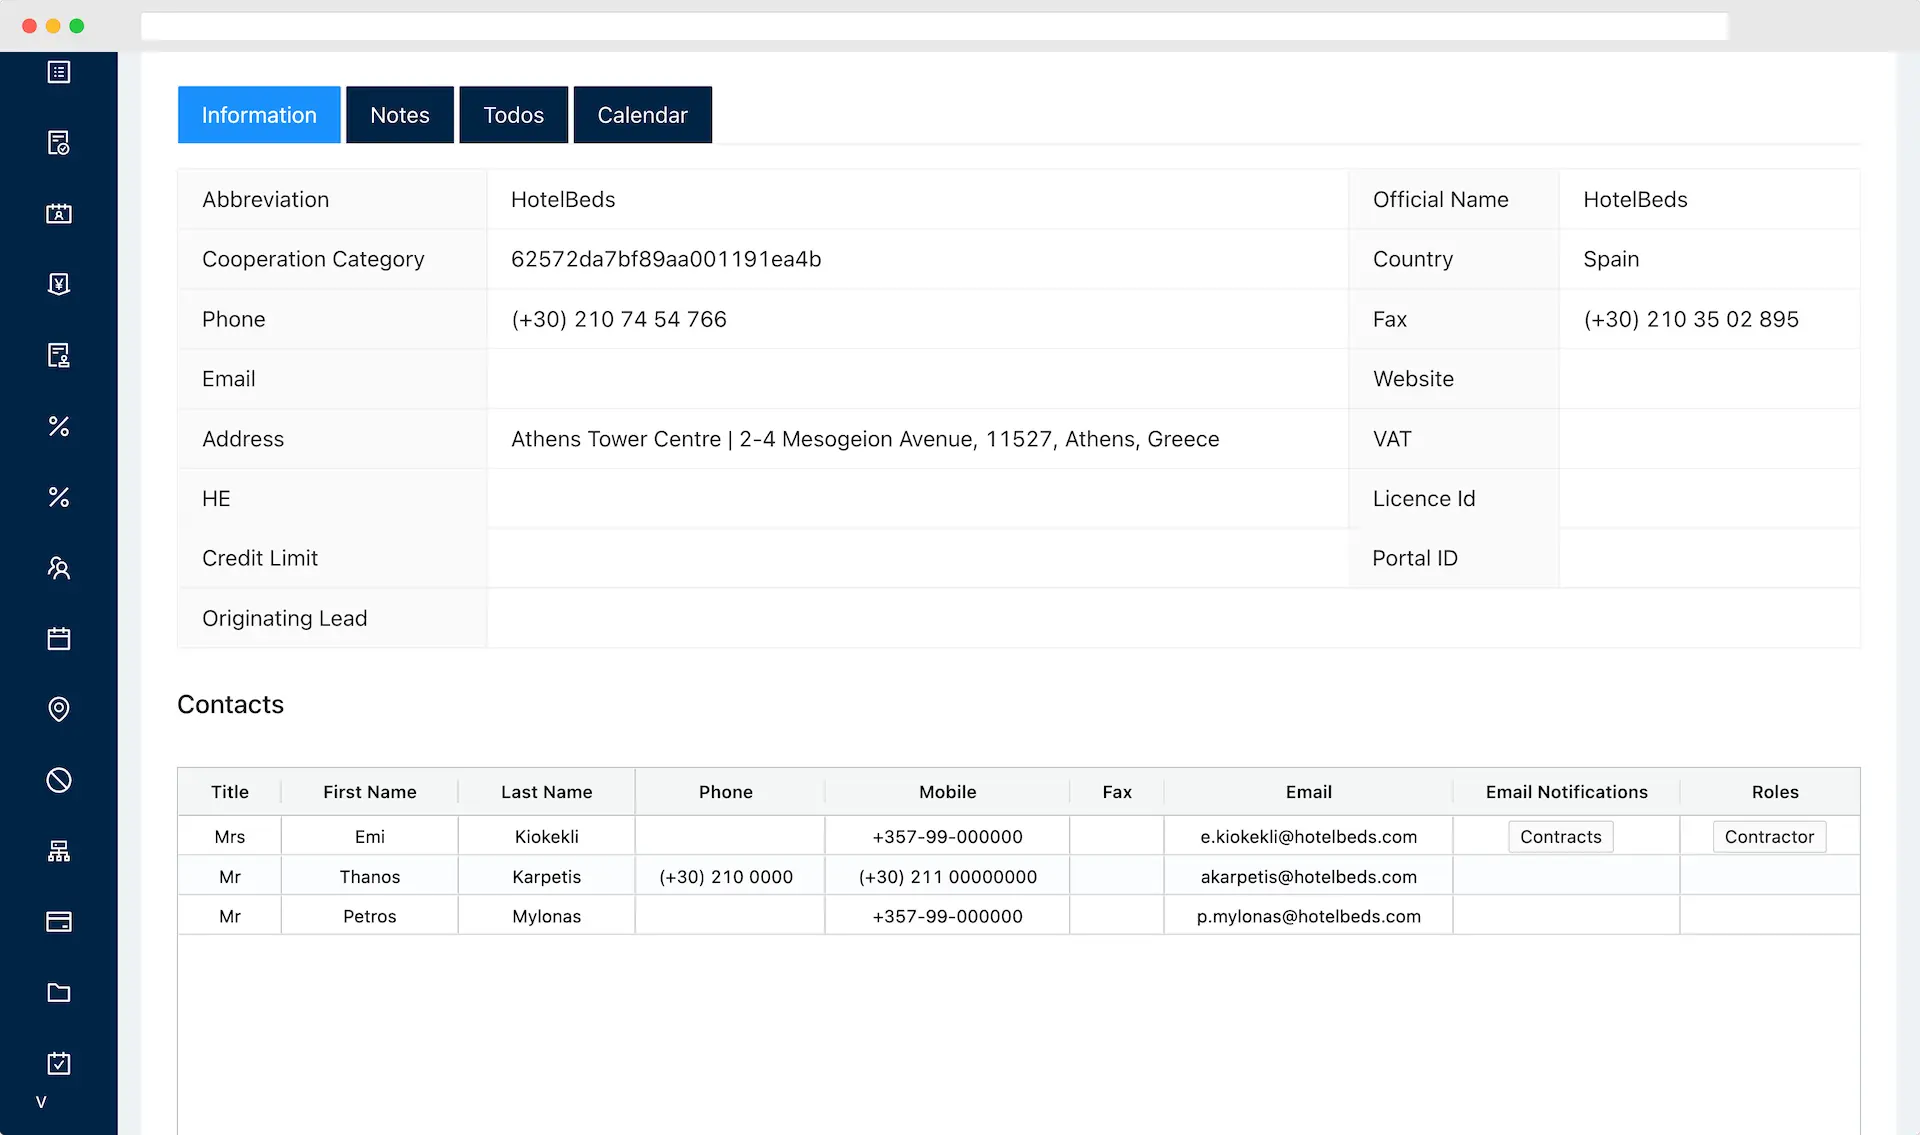Screen dimensions: 1920x1135
Task: Switch to the Information tab
Action: pos(259,115)
